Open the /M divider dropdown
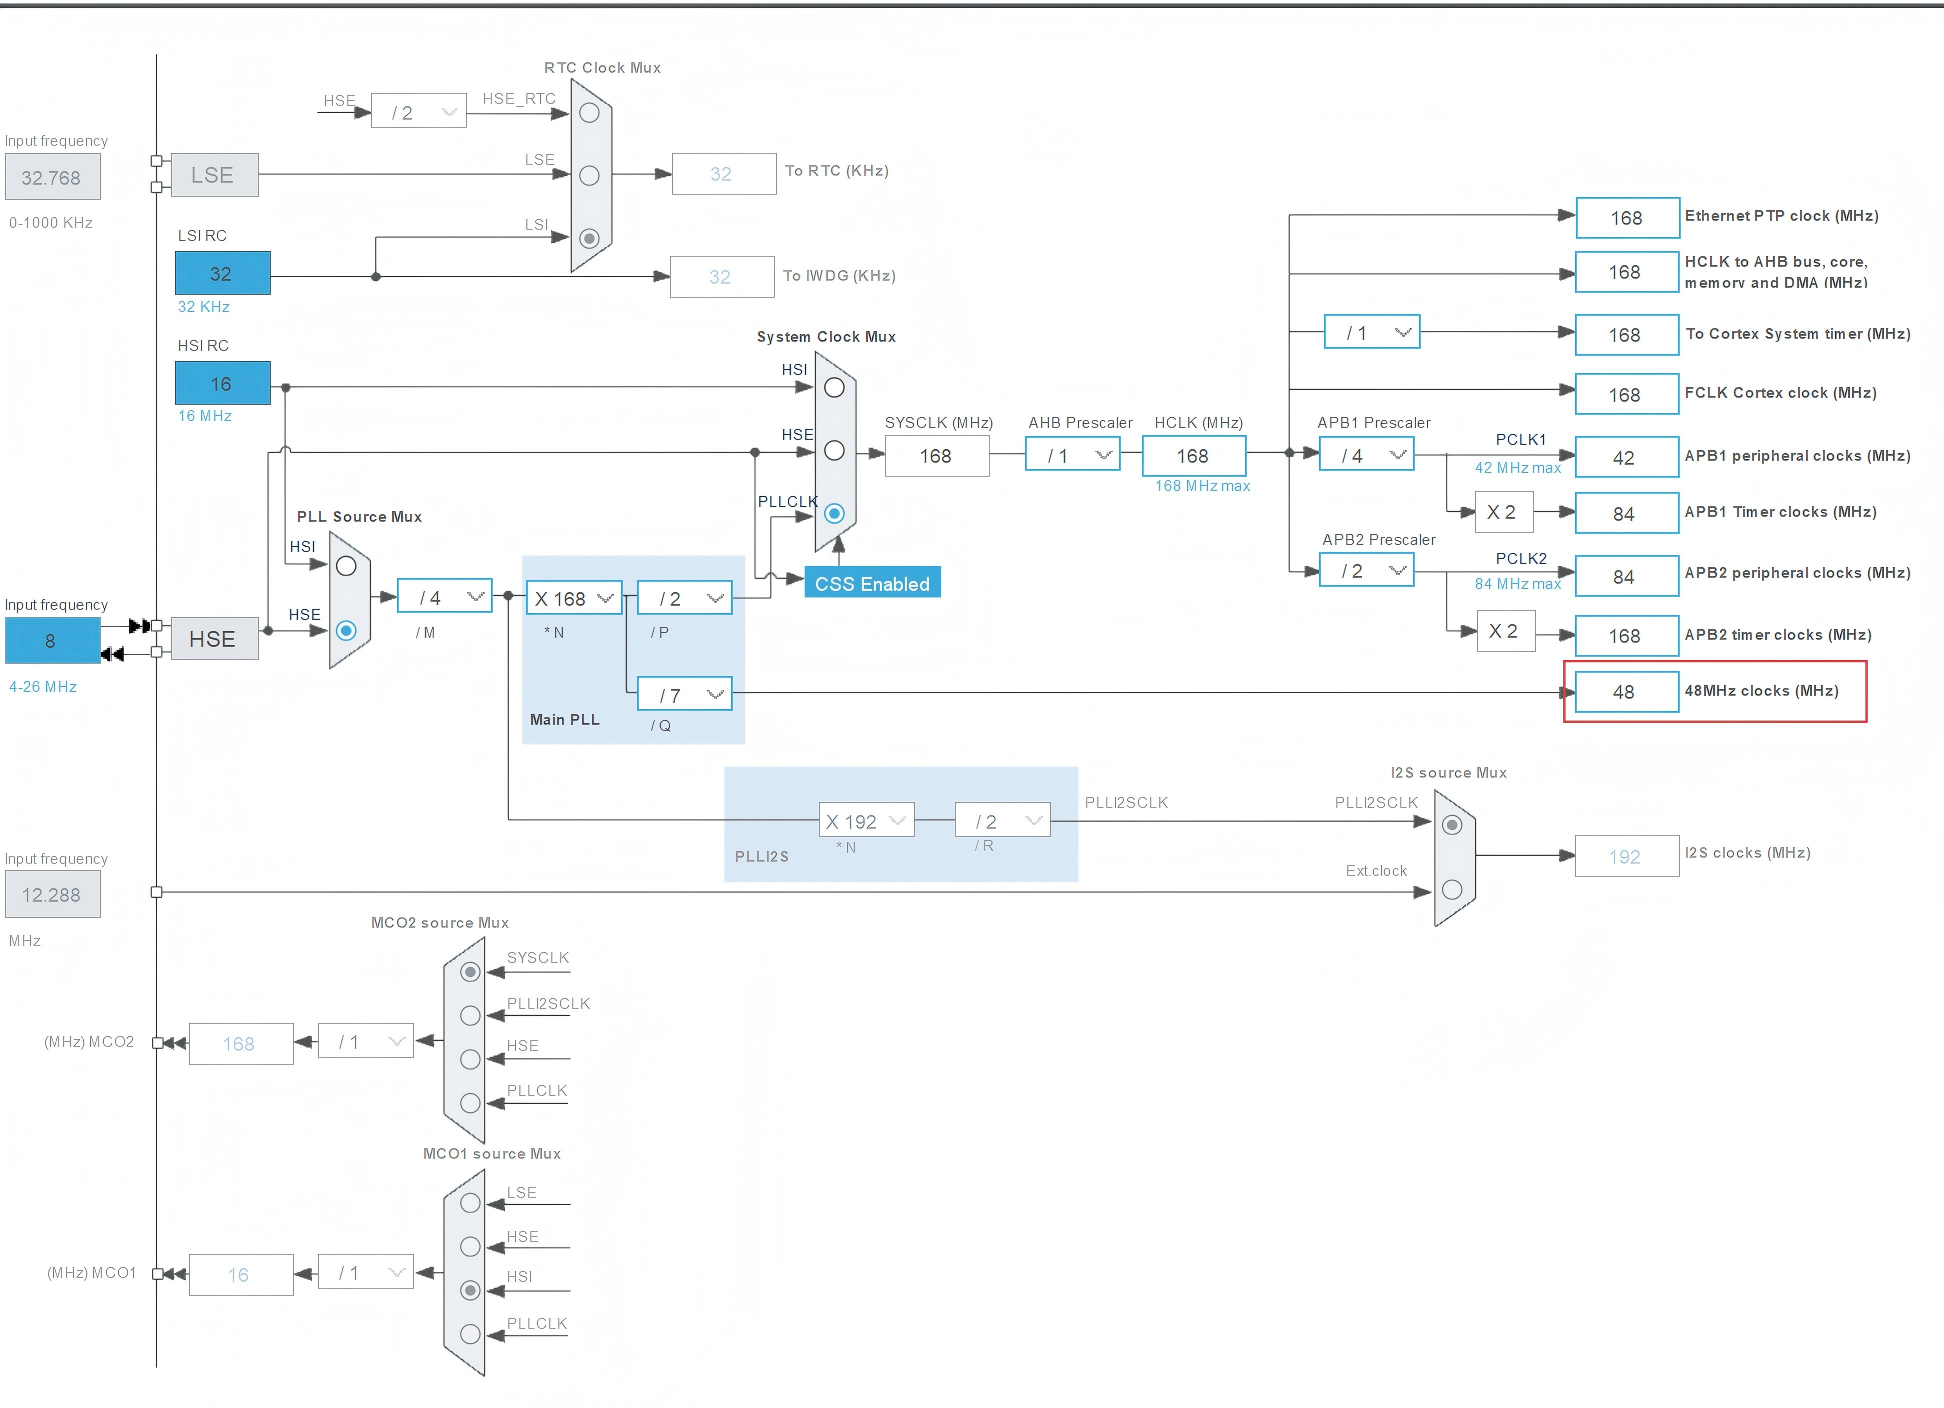Screen dimensions: 1944x1408 pos(444,597)
